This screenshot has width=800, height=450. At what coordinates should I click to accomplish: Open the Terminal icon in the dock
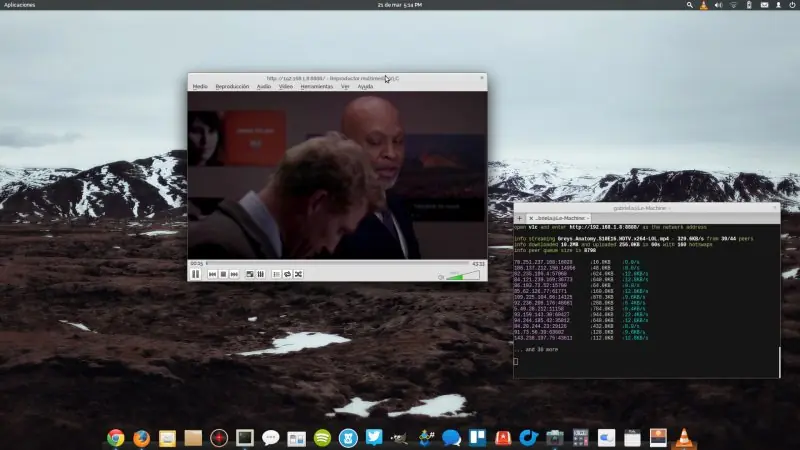coord(245,437)
